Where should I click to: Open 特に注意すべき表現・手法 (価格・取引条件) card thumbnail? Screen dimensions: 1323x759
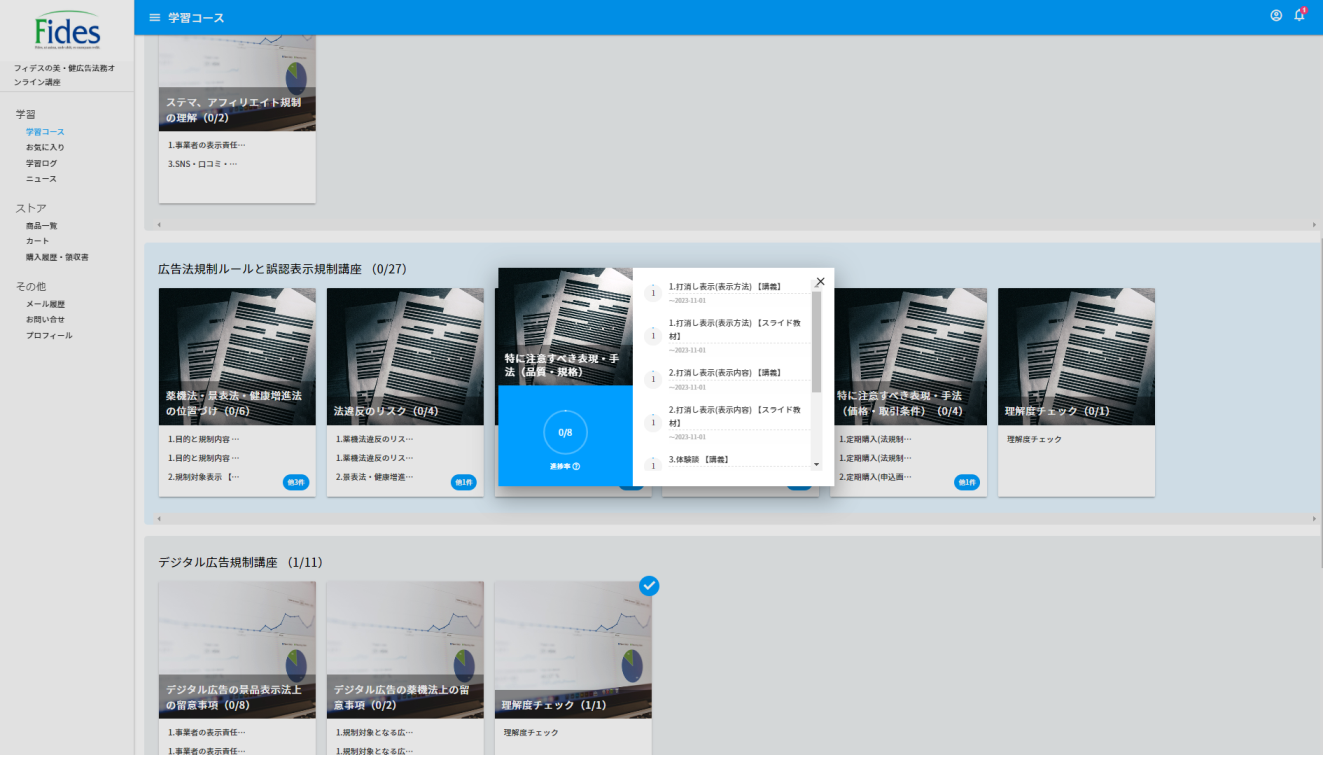pos(909,357)
